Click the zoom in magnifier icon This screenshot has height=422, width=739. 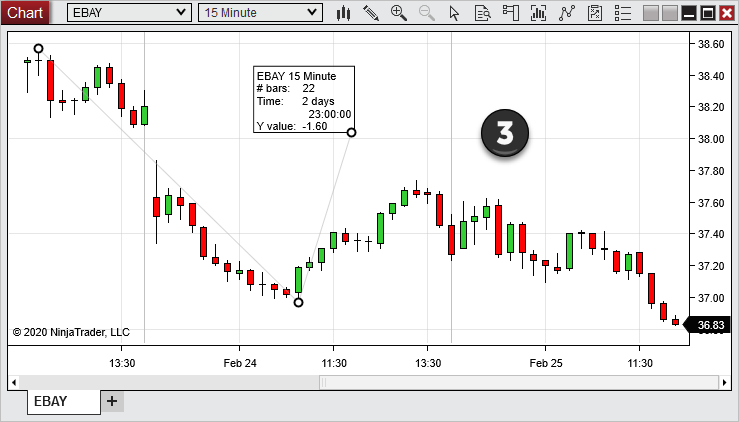click(399, 13)
